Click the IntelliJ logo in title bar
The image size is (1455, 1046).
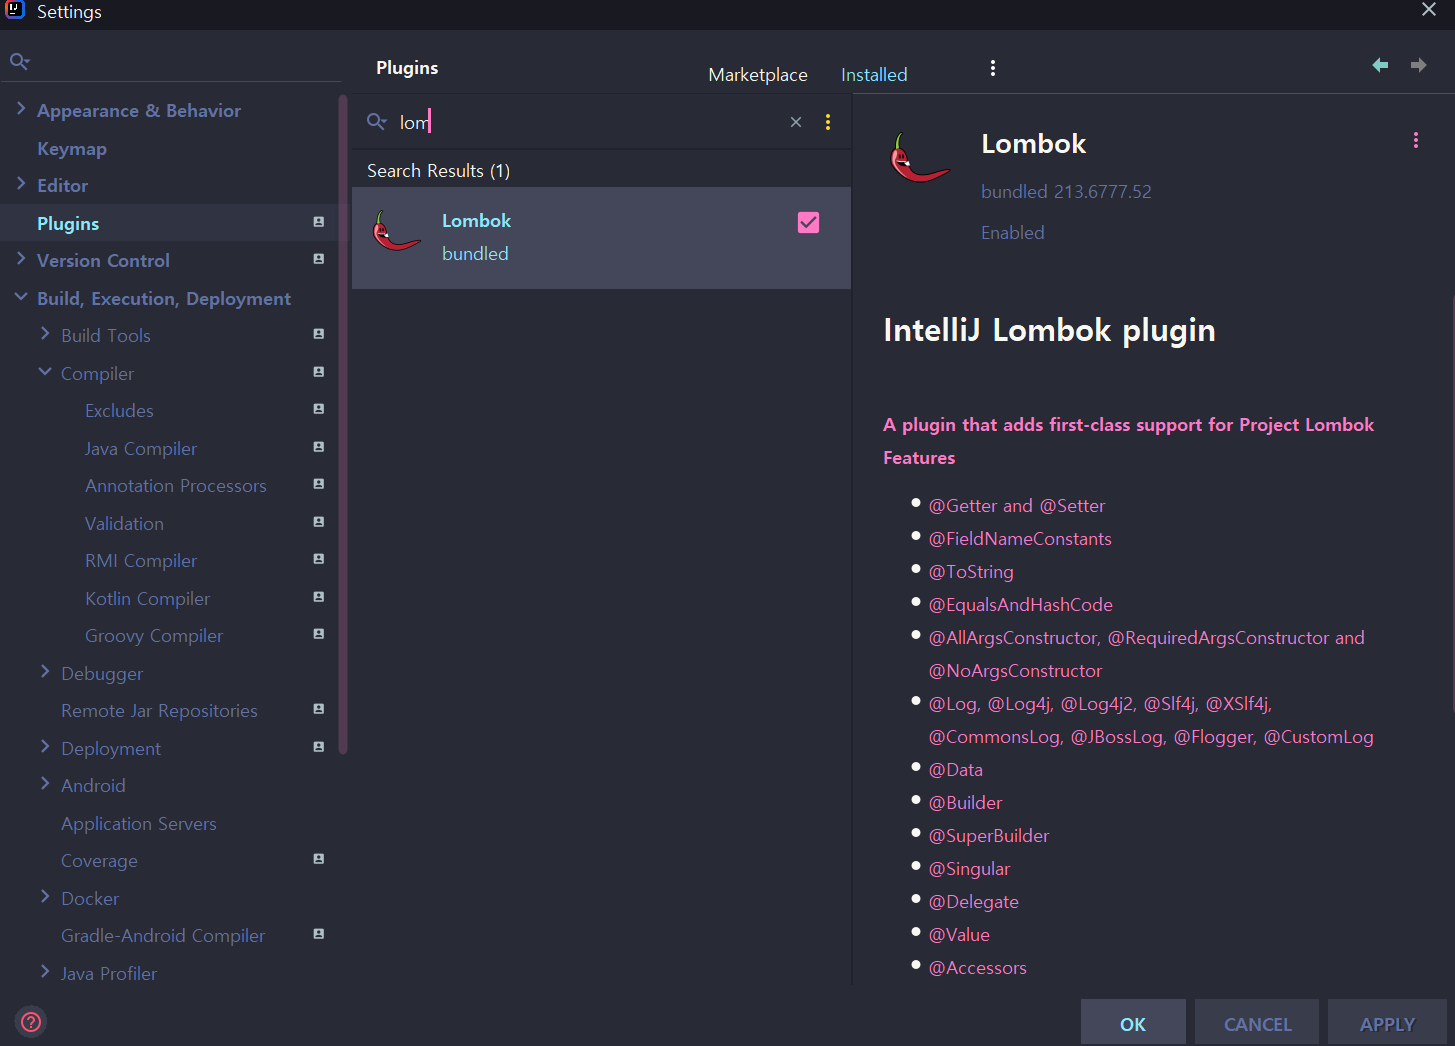pos(14,11)
